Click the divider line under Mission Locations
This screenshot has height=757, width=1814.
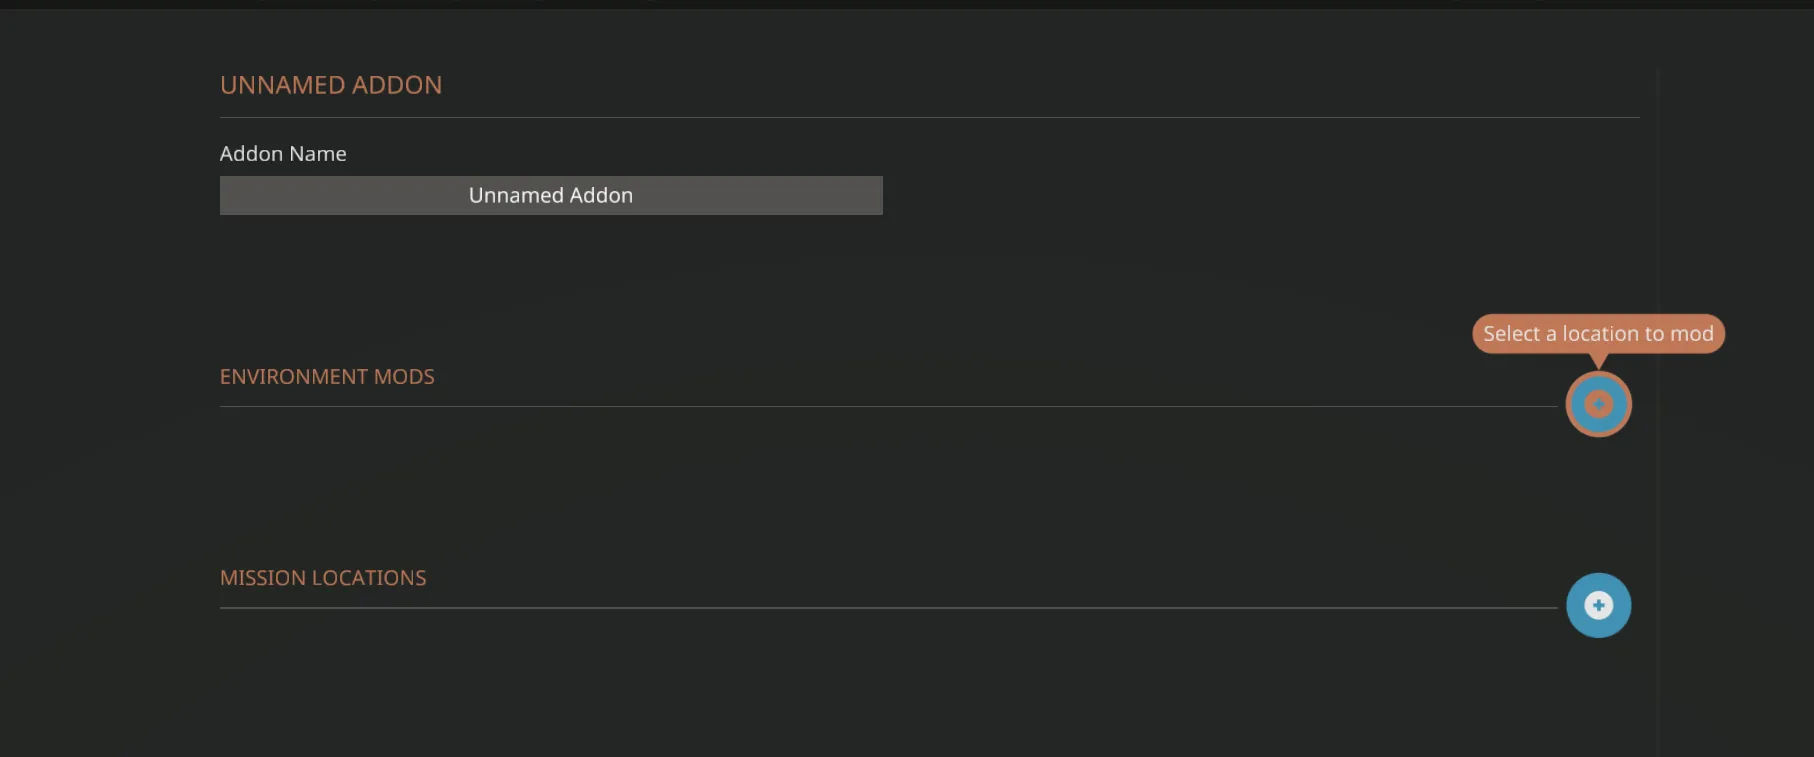pos(880,607)
